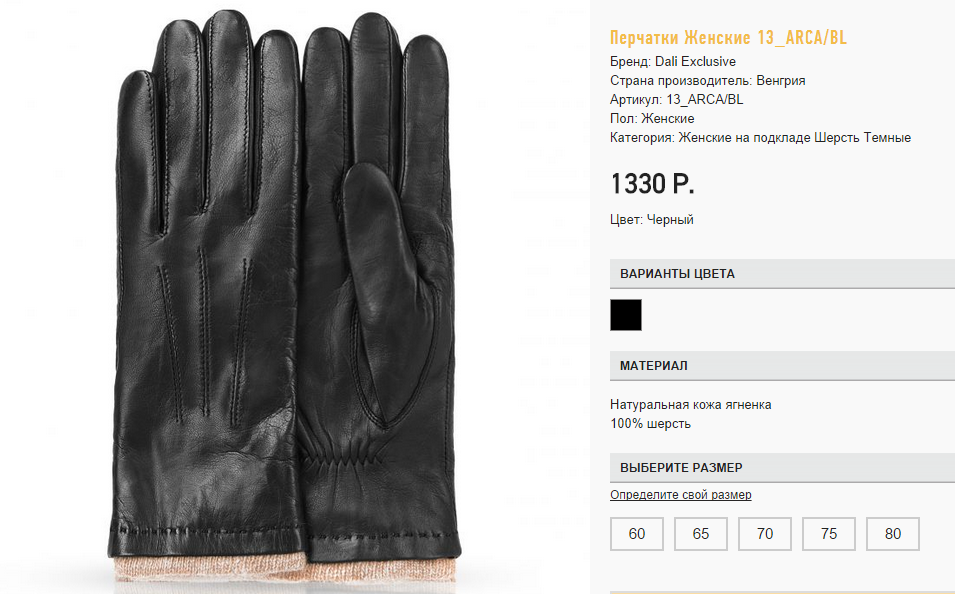Select the black color swatch

[626, 315]
